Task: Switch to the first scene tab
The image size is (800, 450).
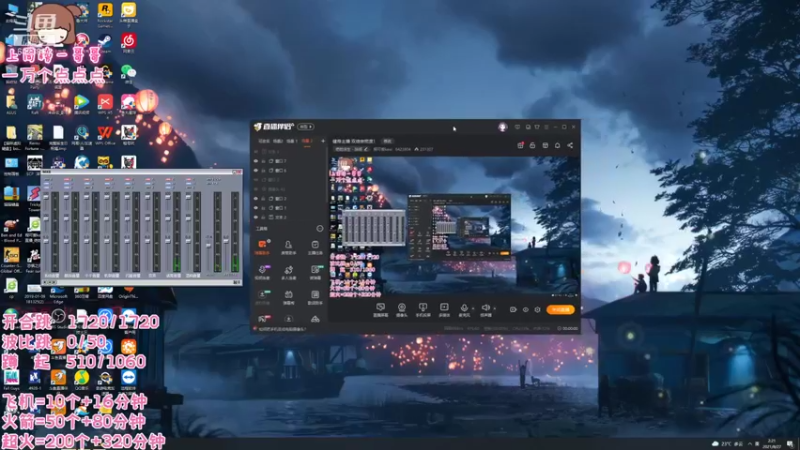Action: click(x=264, y=141)
